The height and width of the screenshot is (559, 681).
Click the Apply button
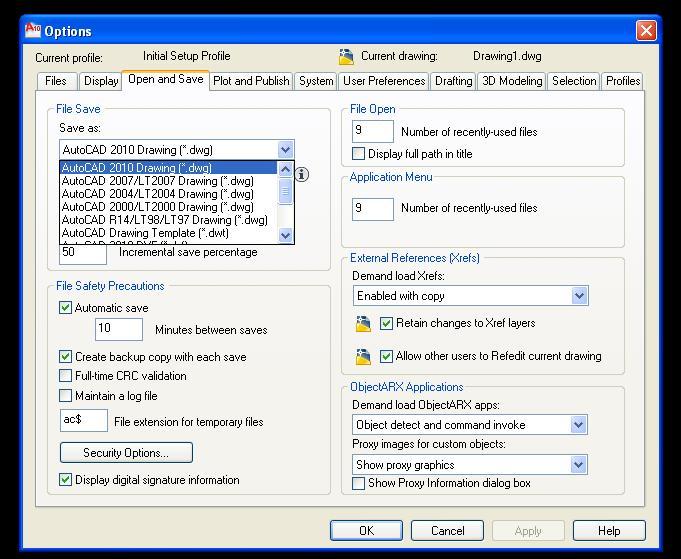tap(528, 531)
